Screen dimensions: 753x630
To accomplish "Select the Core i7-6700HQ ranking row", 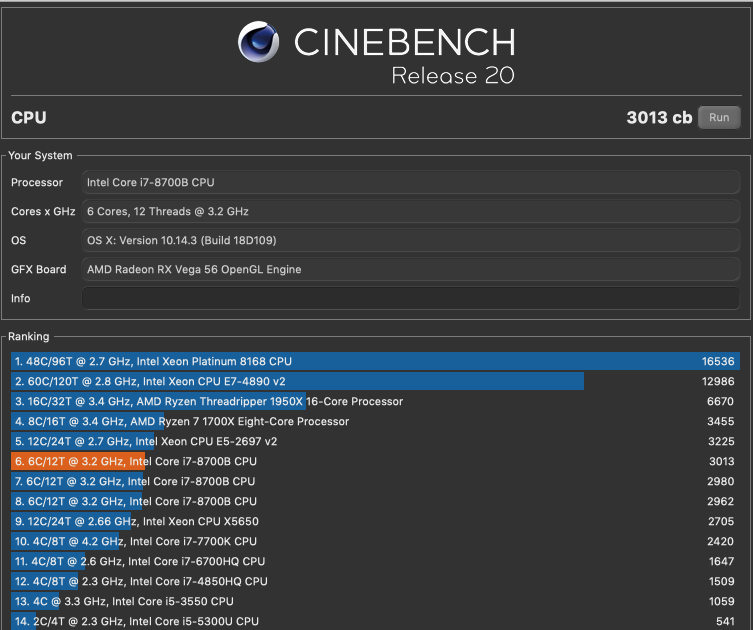I will pyautogui.click(x=376, y=561).
